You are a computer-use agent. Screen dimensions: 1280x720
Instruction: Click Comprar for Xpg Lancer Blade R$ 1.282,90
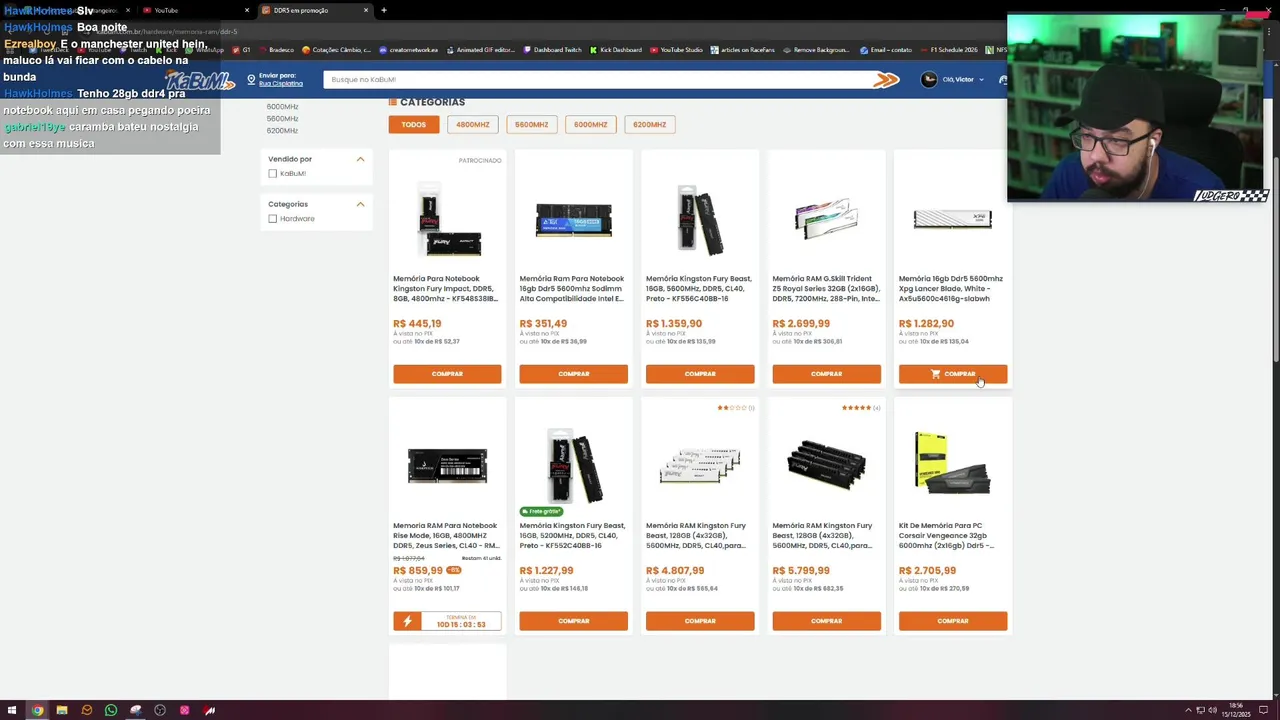(x=953, y=374)
